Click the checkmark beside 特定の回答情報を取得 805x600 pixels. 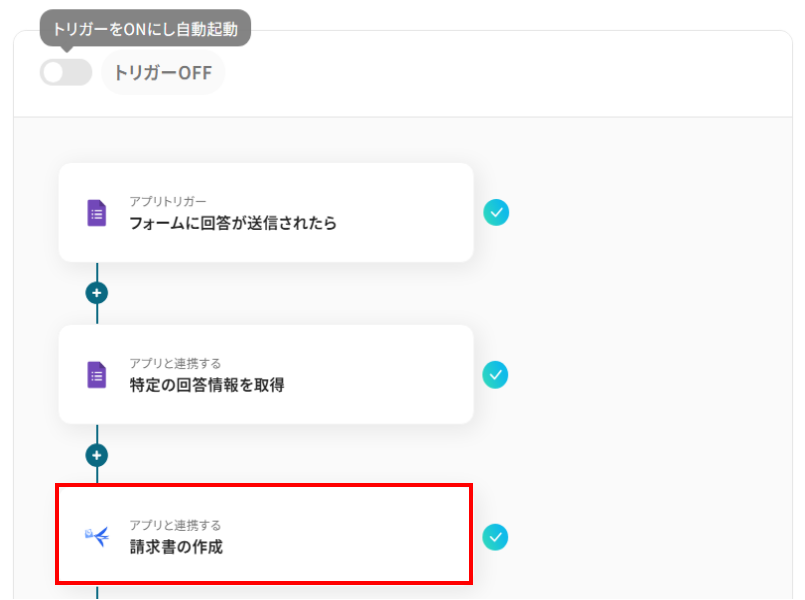(x=496, y=374)
